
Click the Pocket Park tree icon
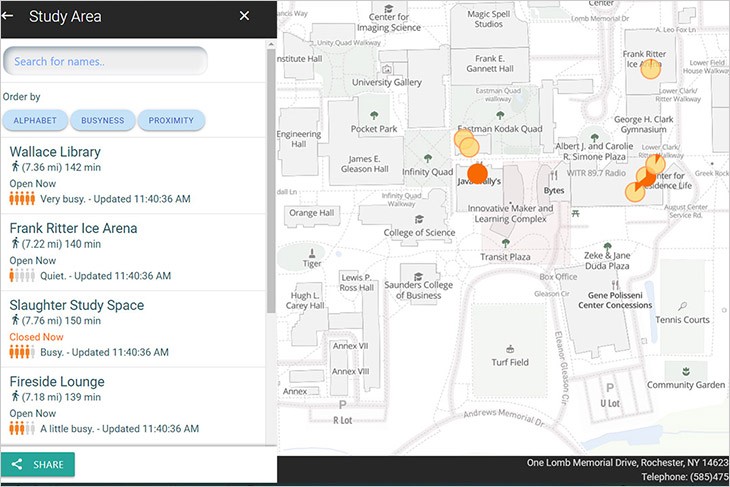point(374,115)
